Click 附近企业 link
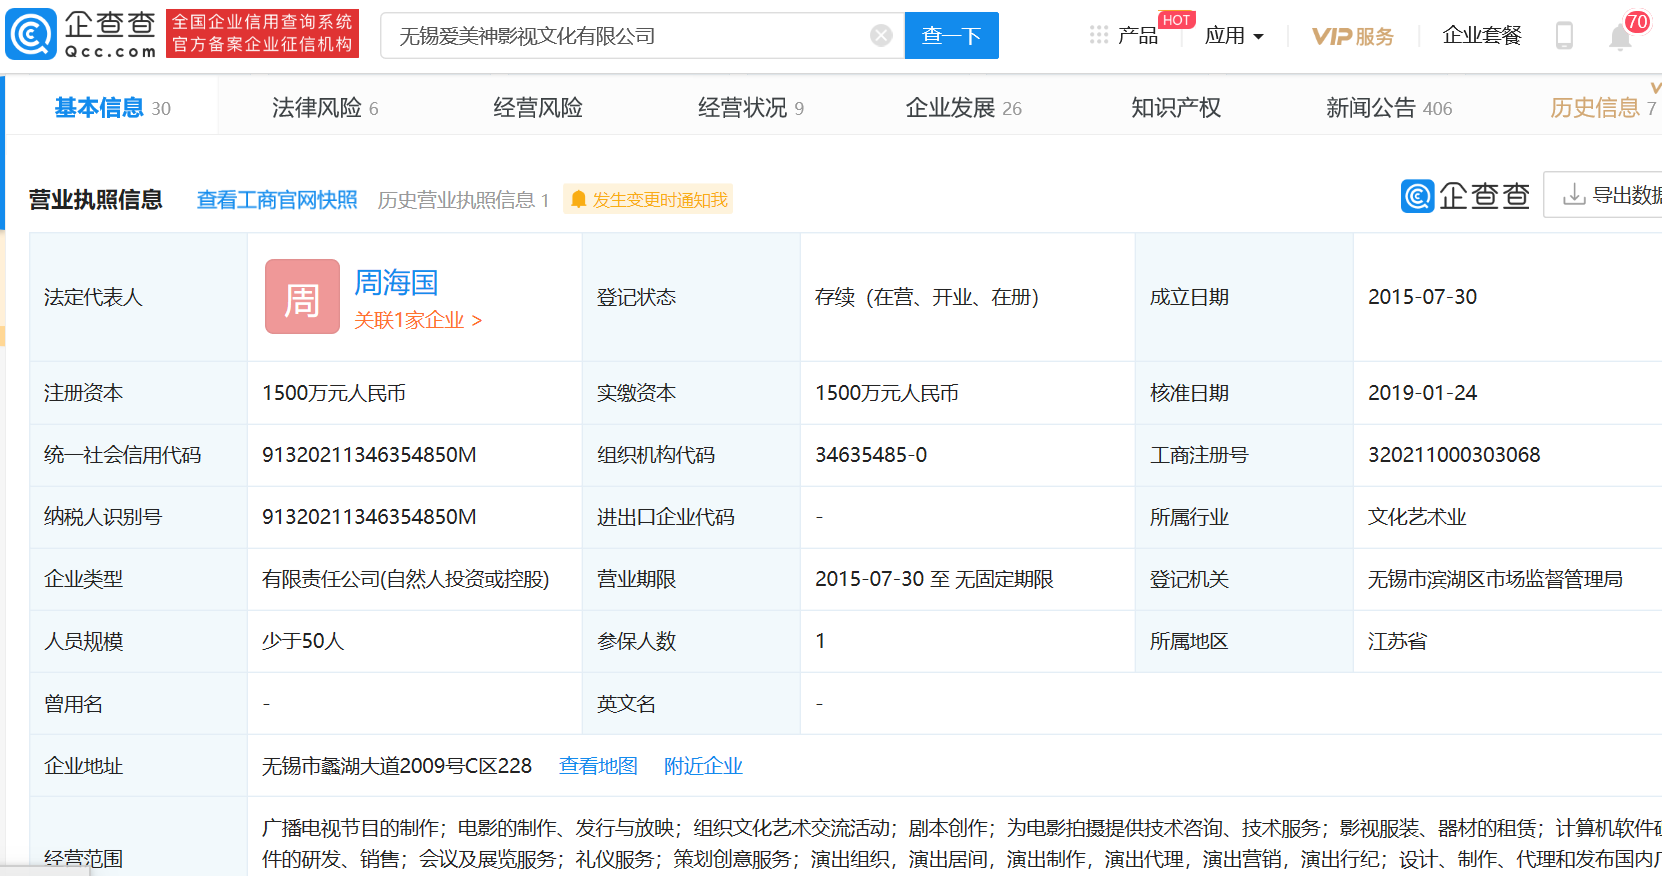This screenshot has width=1662, height=876. click(703, 766)
